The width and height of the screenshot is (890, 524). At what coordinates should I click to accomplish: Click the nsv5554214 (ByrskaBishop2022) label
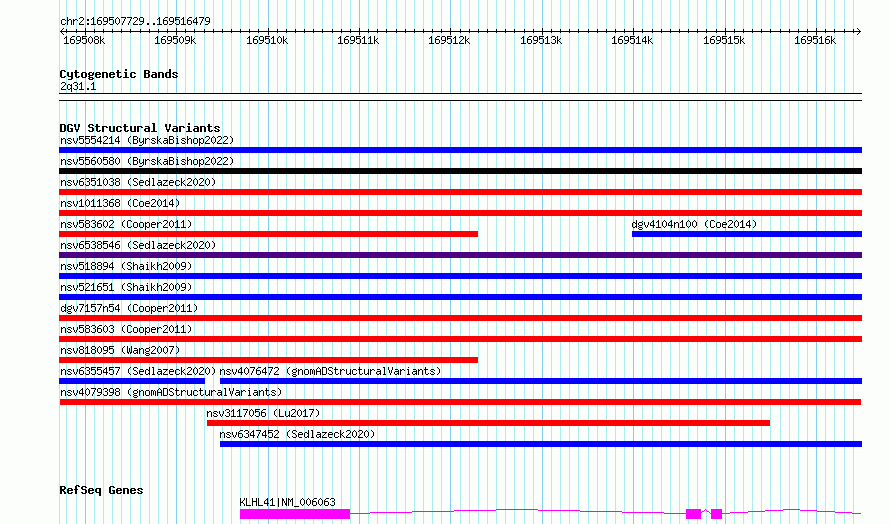pyautogui.click(x=147, y=140)
